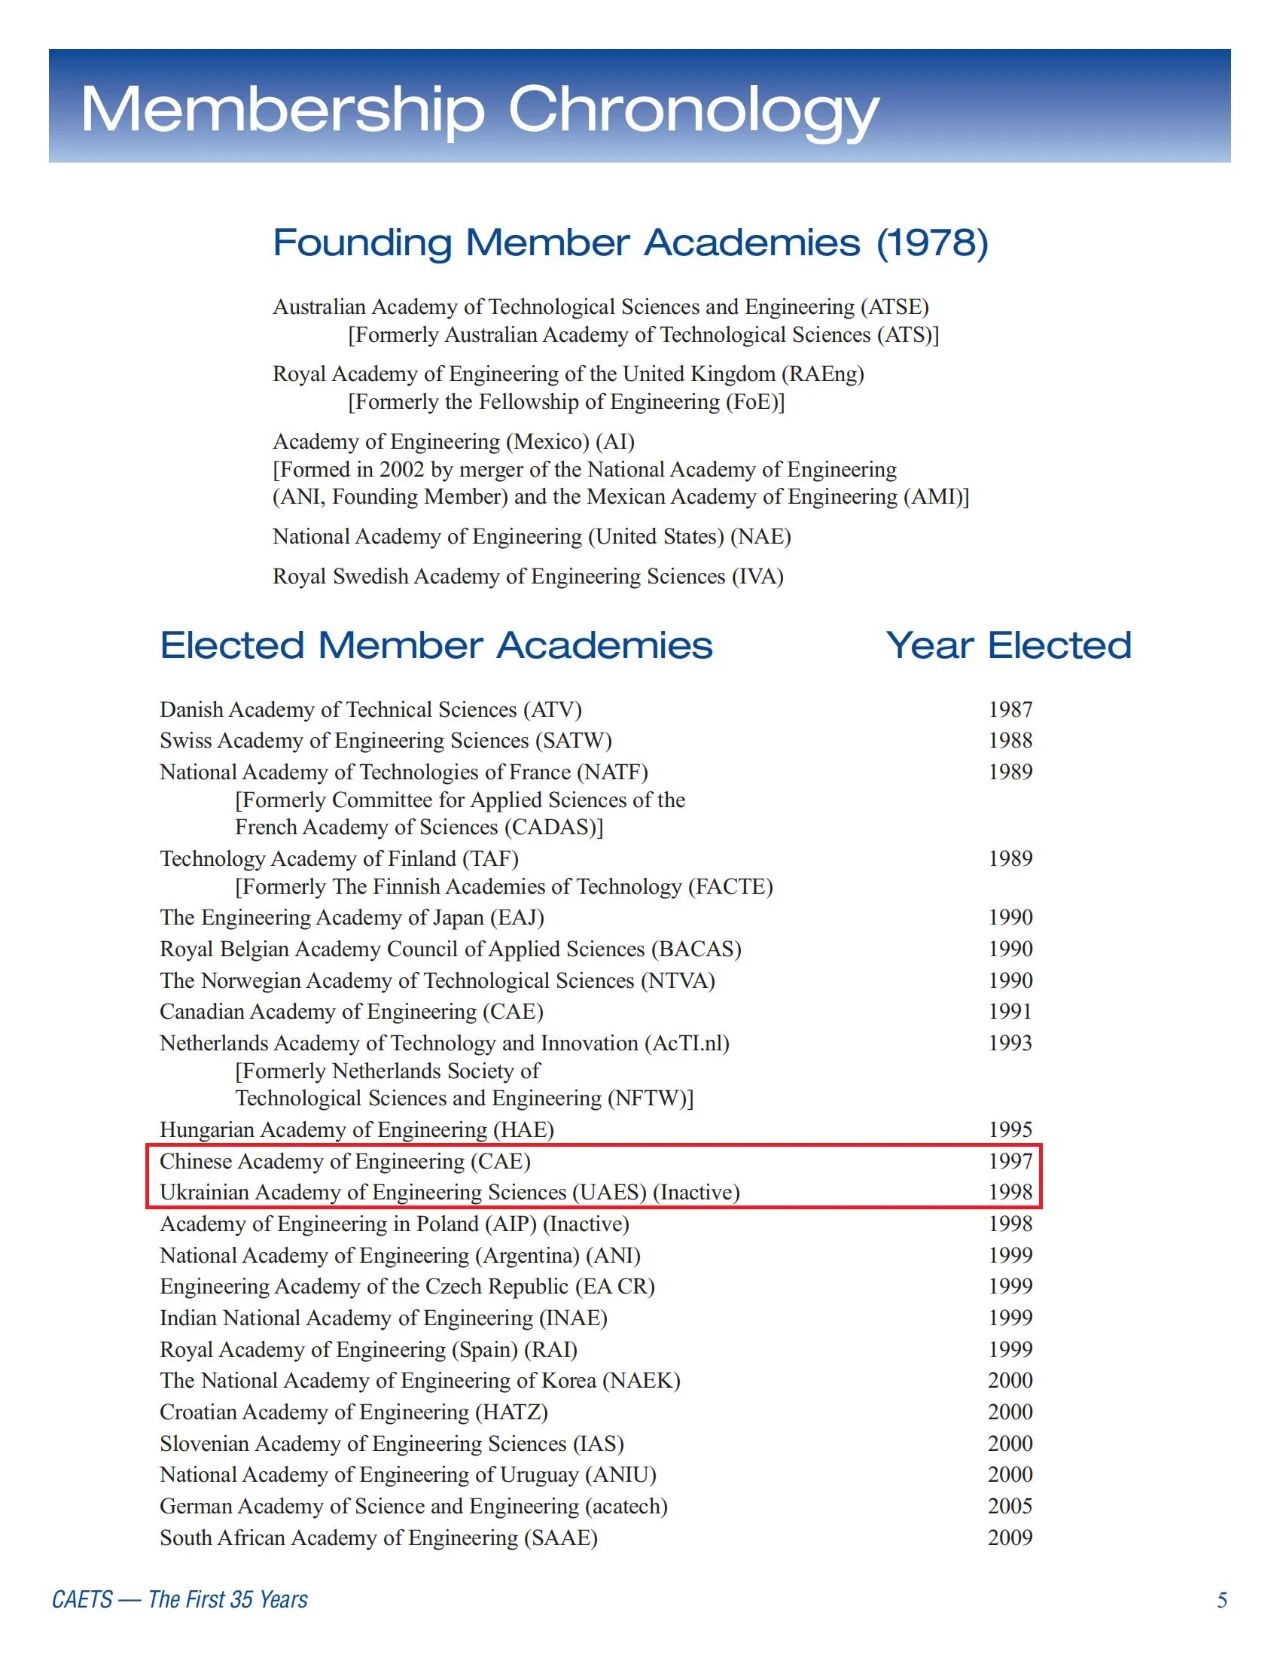The height and width of the screenshot is (1656, 1280).
Task: Click Royal Swedish Academy of Engineering Sciences (IVA)
Action: click(528, 577)
